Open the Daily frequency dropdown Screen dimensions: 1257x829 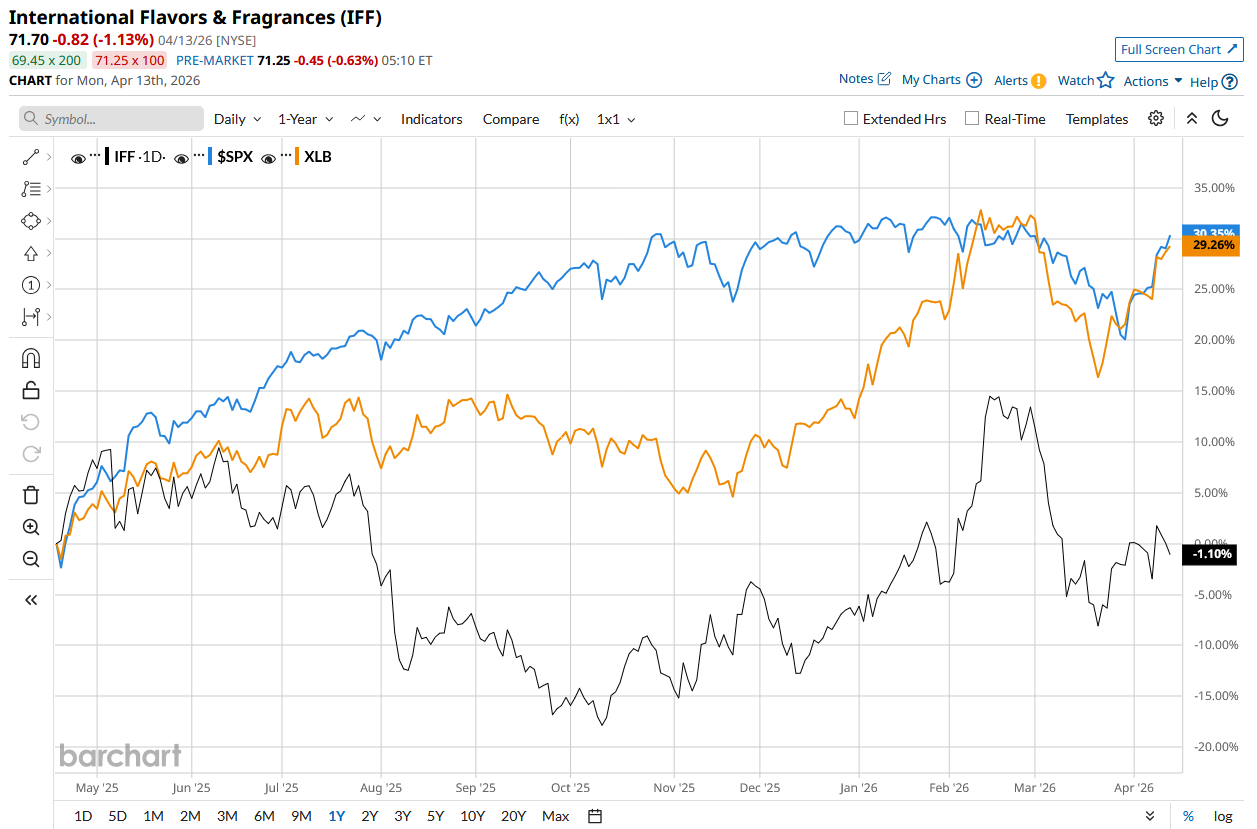pyautogui.click(x=237, y=119)
